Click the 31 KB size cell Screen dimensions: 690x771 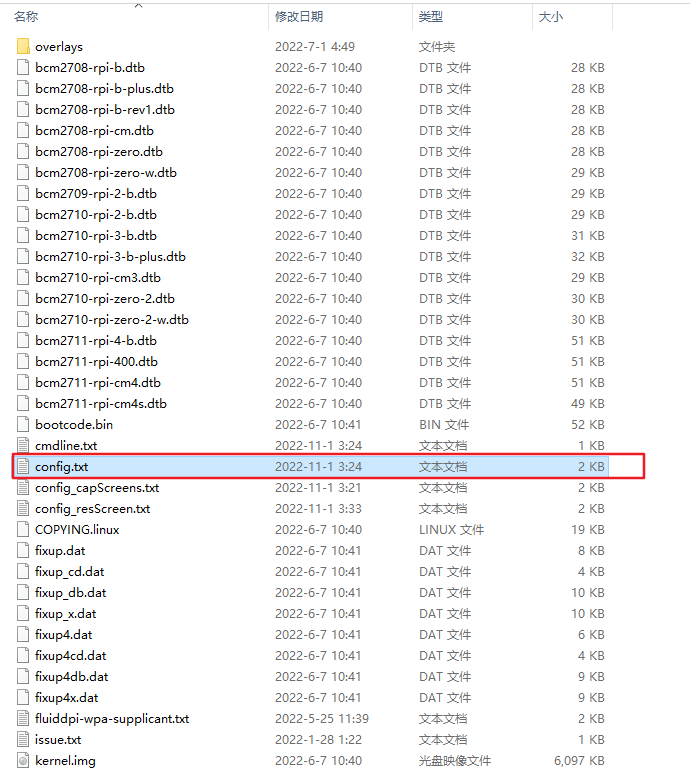point(588,236)
